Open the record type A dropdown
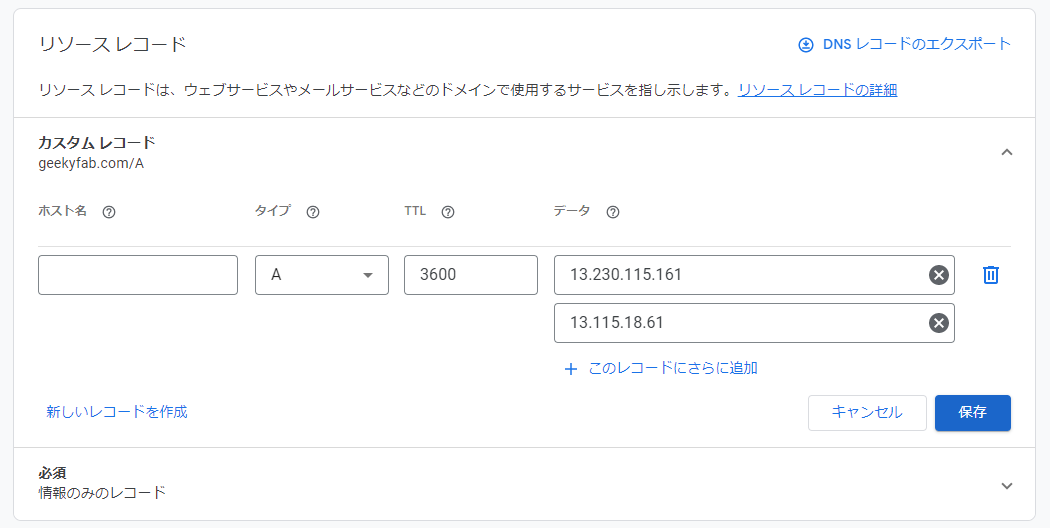1050x528 pixels. tap(321, 275)
